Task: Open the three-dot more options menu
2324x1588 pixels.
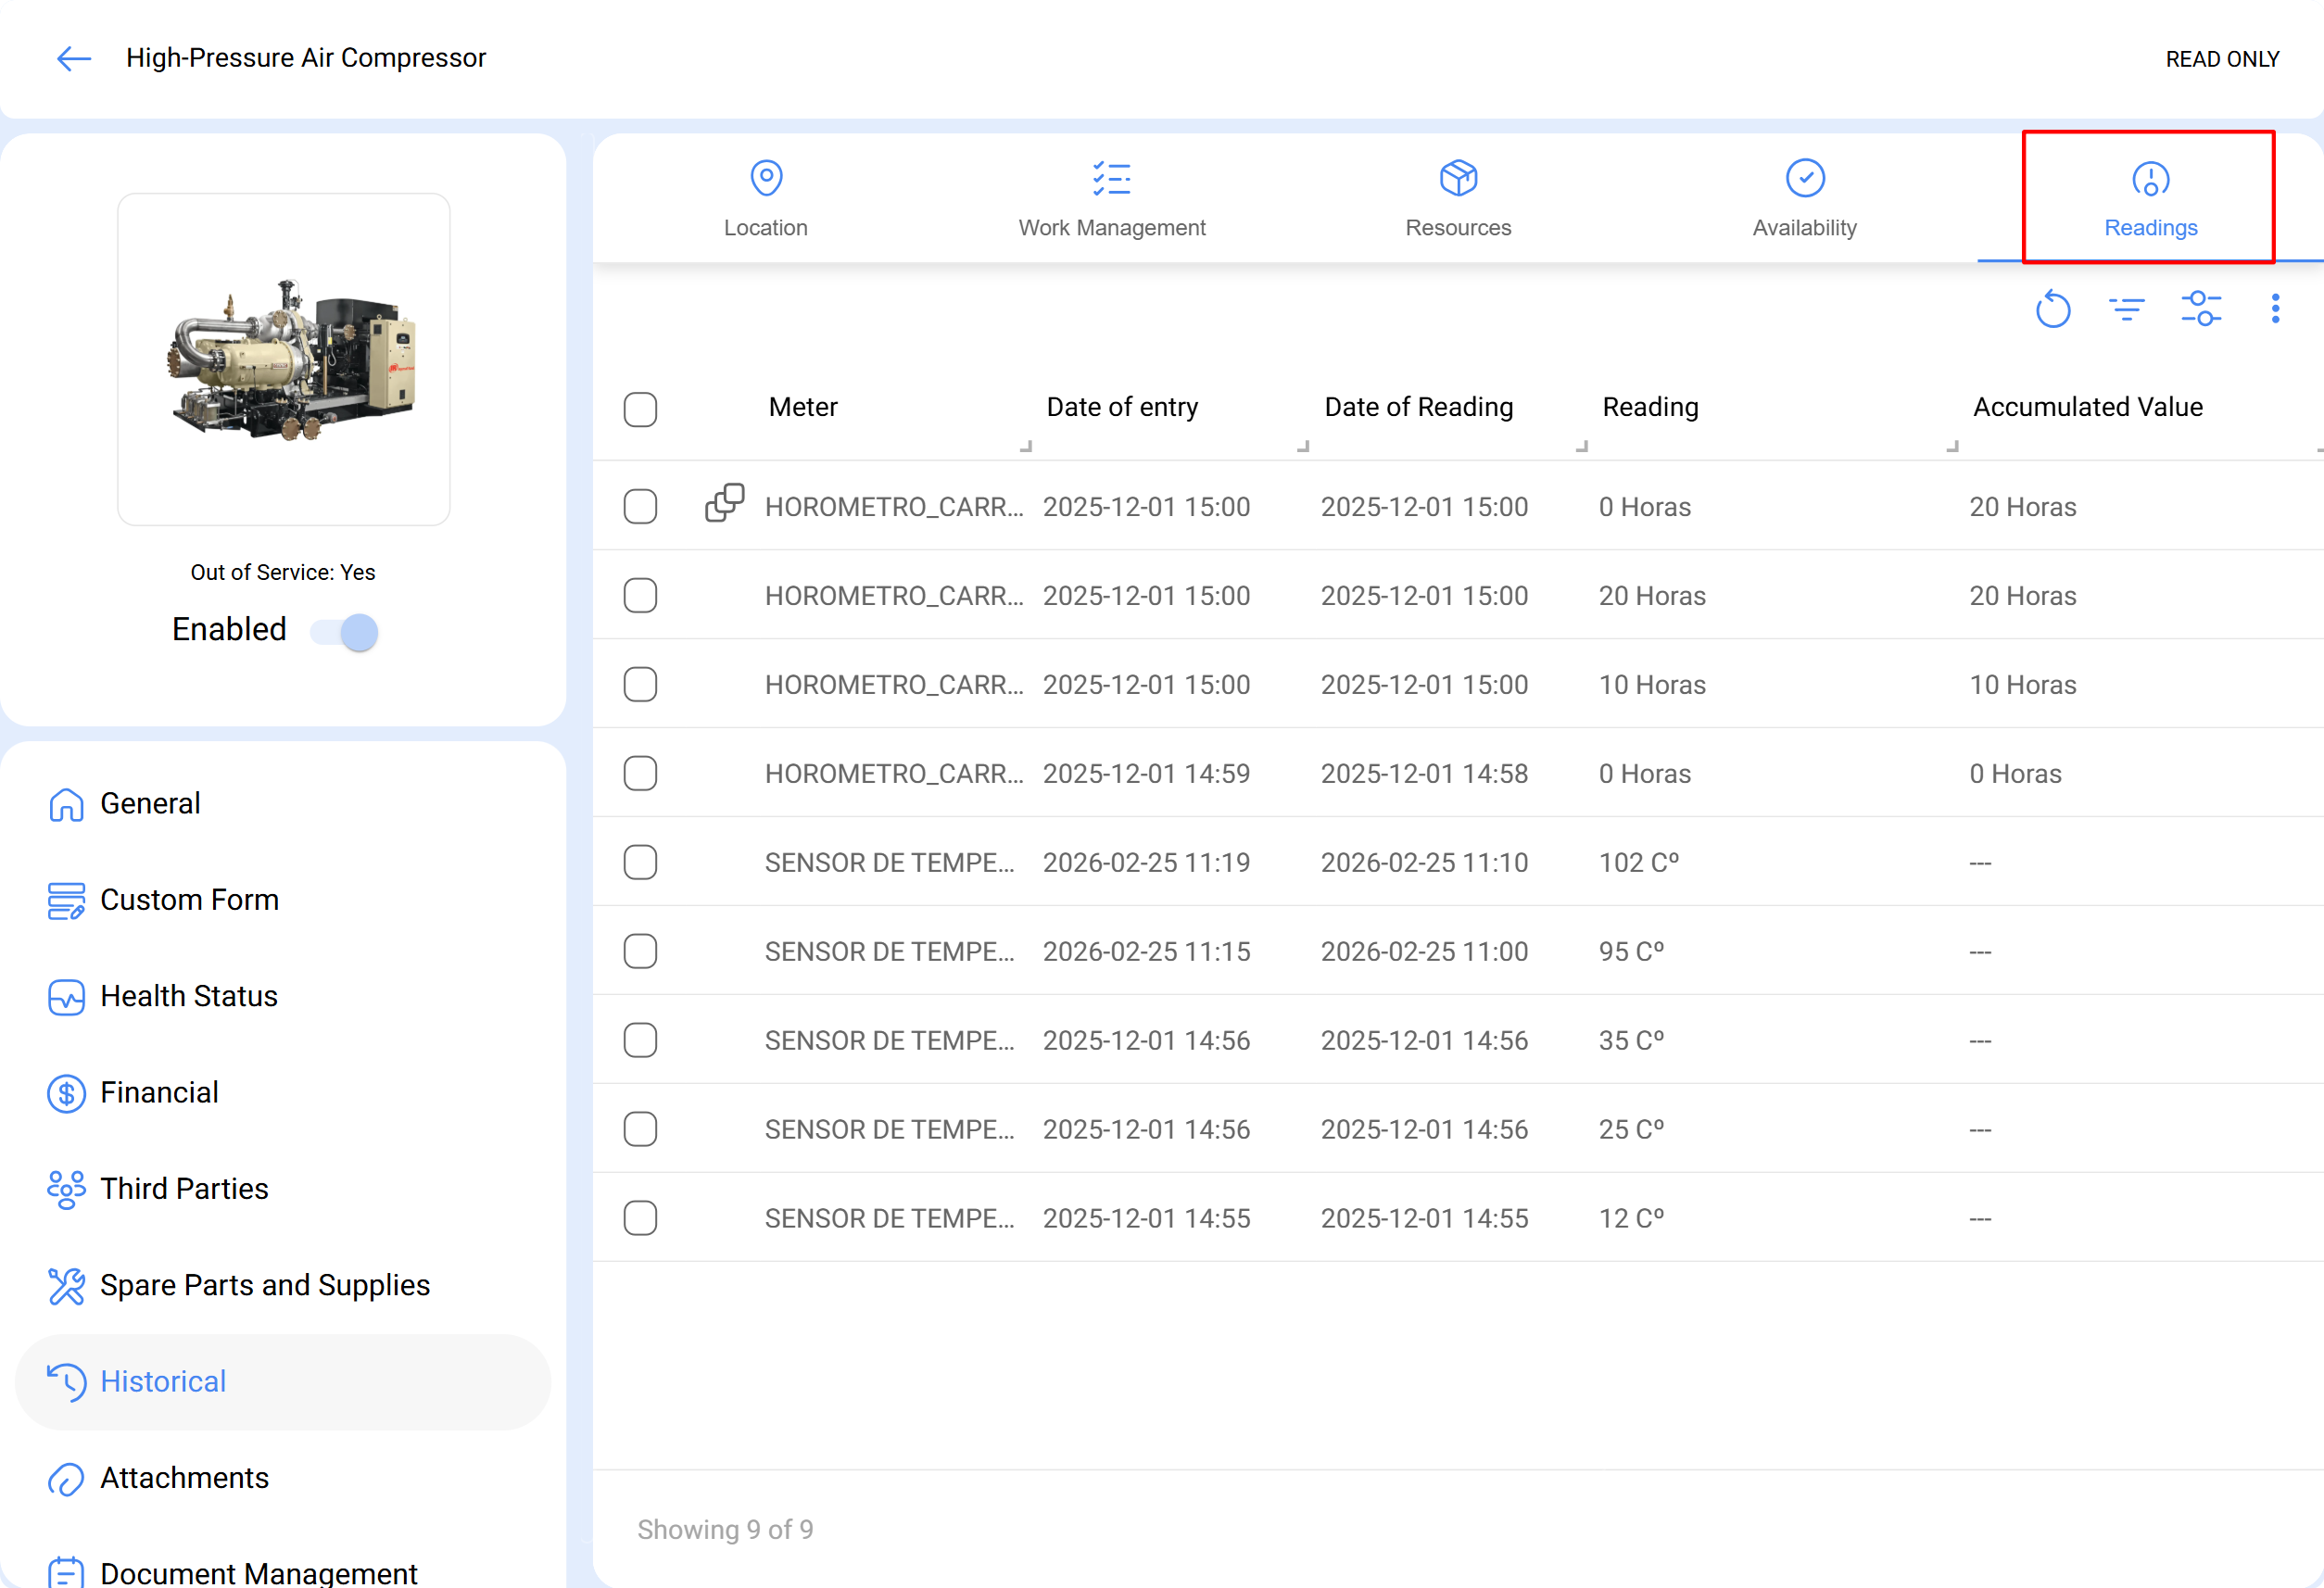Action: [2275, 309]
